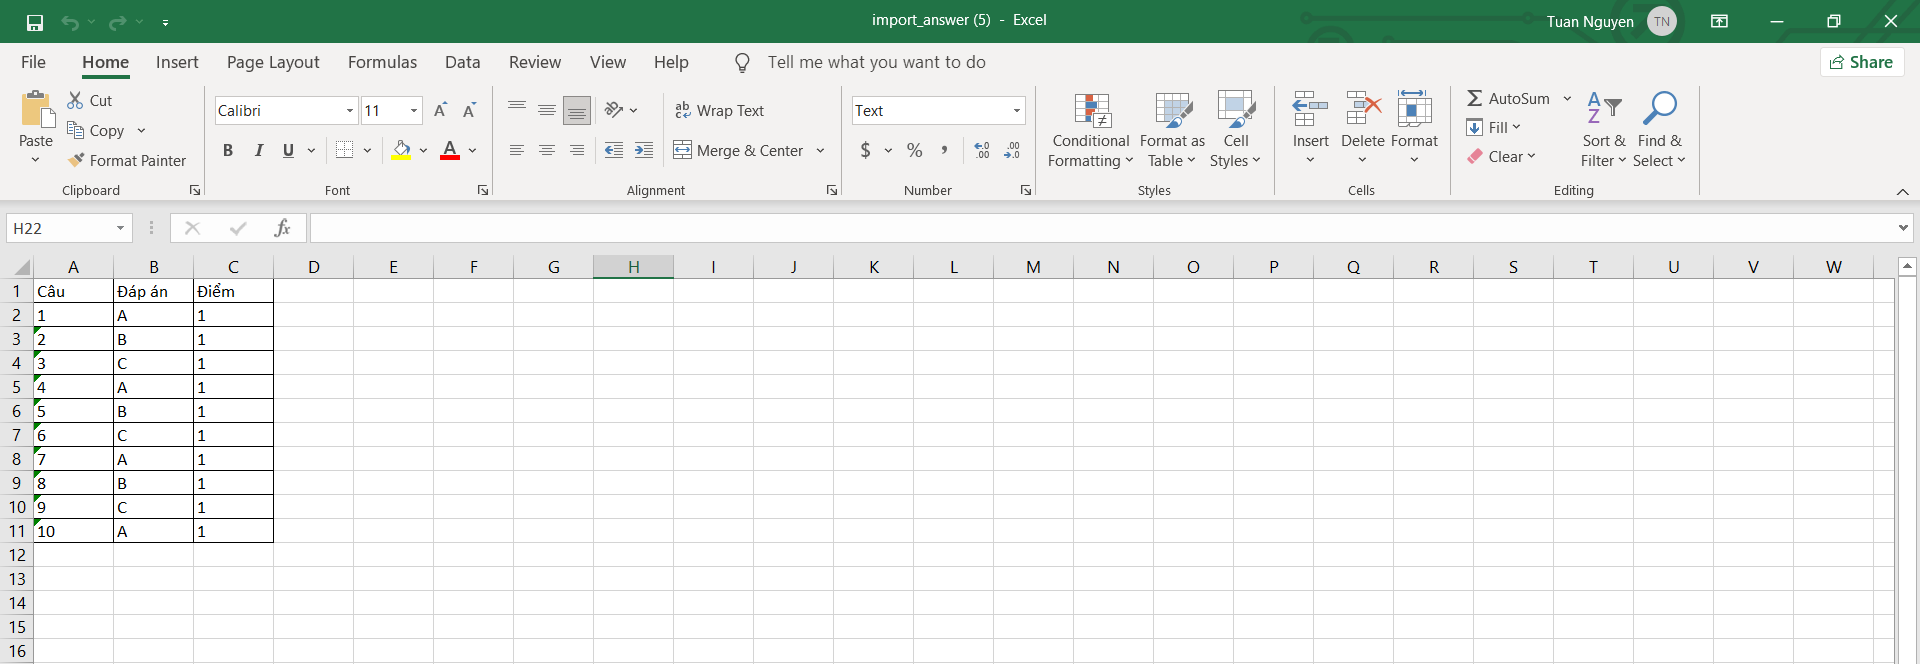Open Ribbon Display Options in the title bar
This screenshot has width=1920, height=664.
pyautogui.click(x=1720, y=21)
